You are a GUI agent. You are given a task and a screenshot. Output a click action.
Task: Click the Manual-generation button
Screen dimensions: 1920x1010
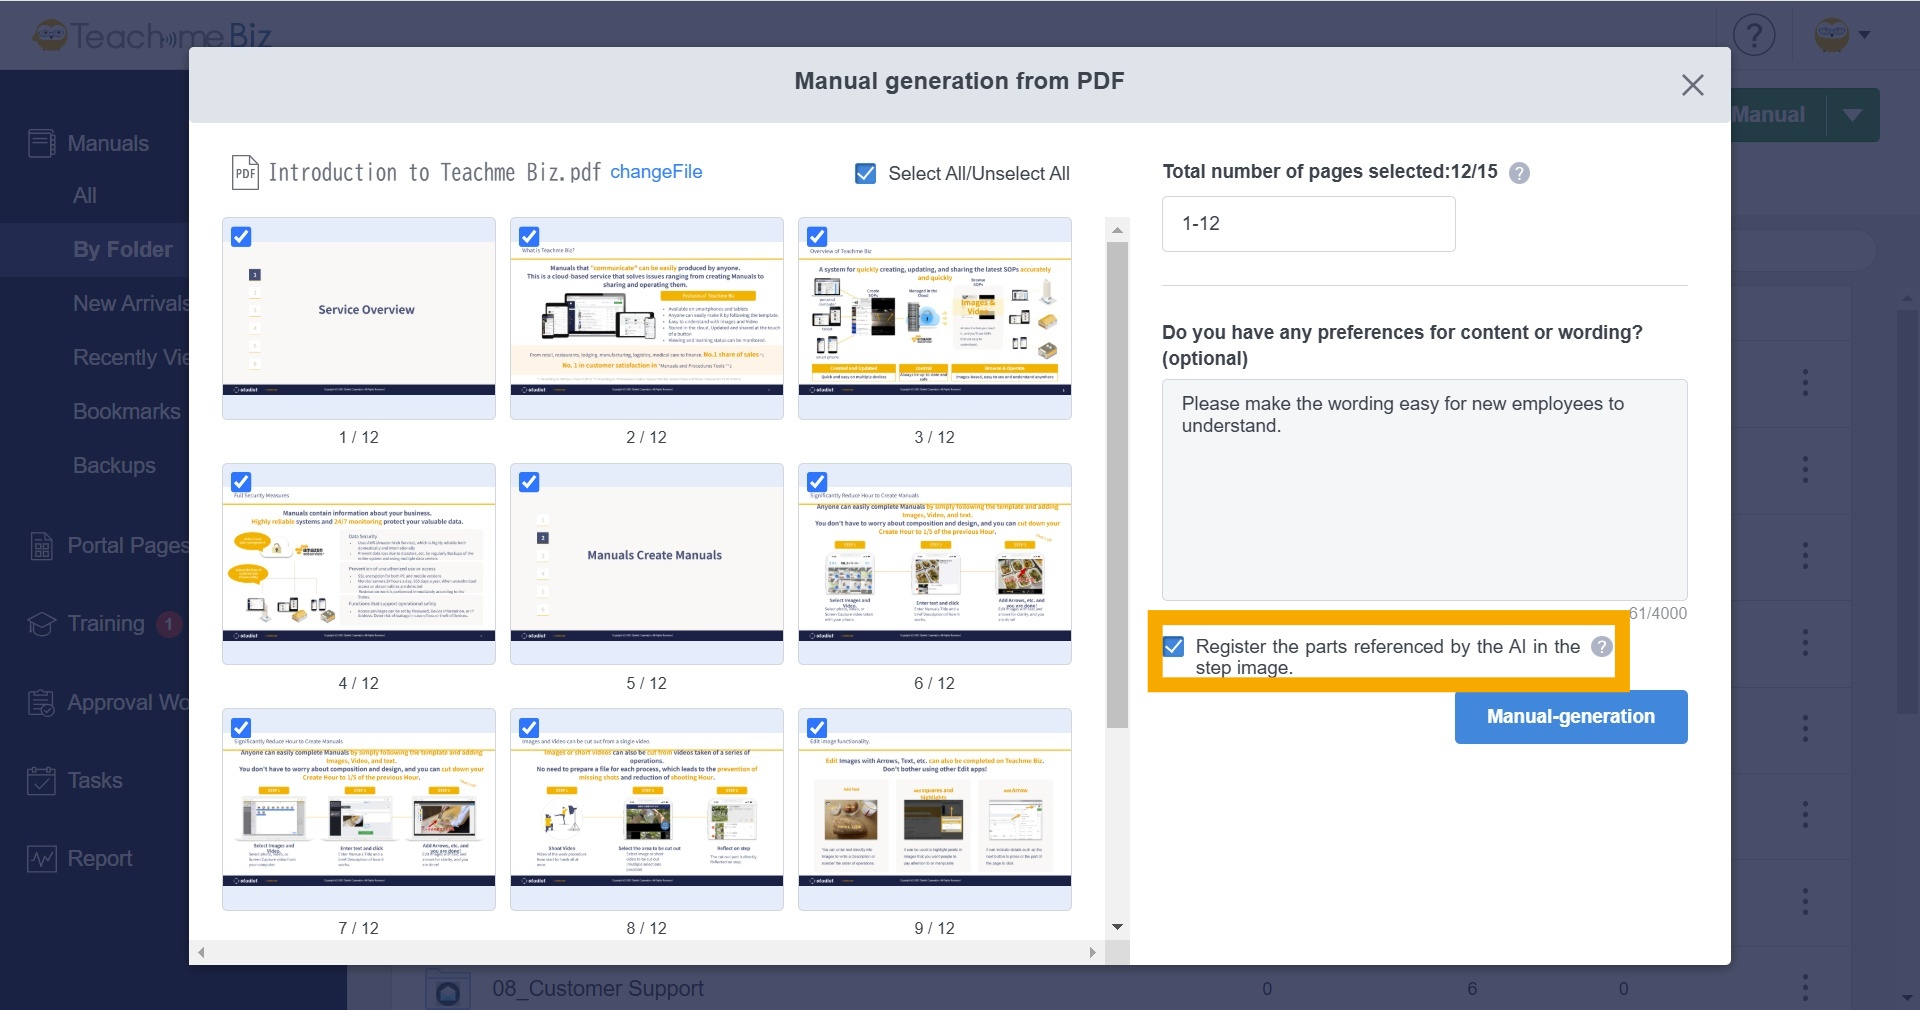1570,717
